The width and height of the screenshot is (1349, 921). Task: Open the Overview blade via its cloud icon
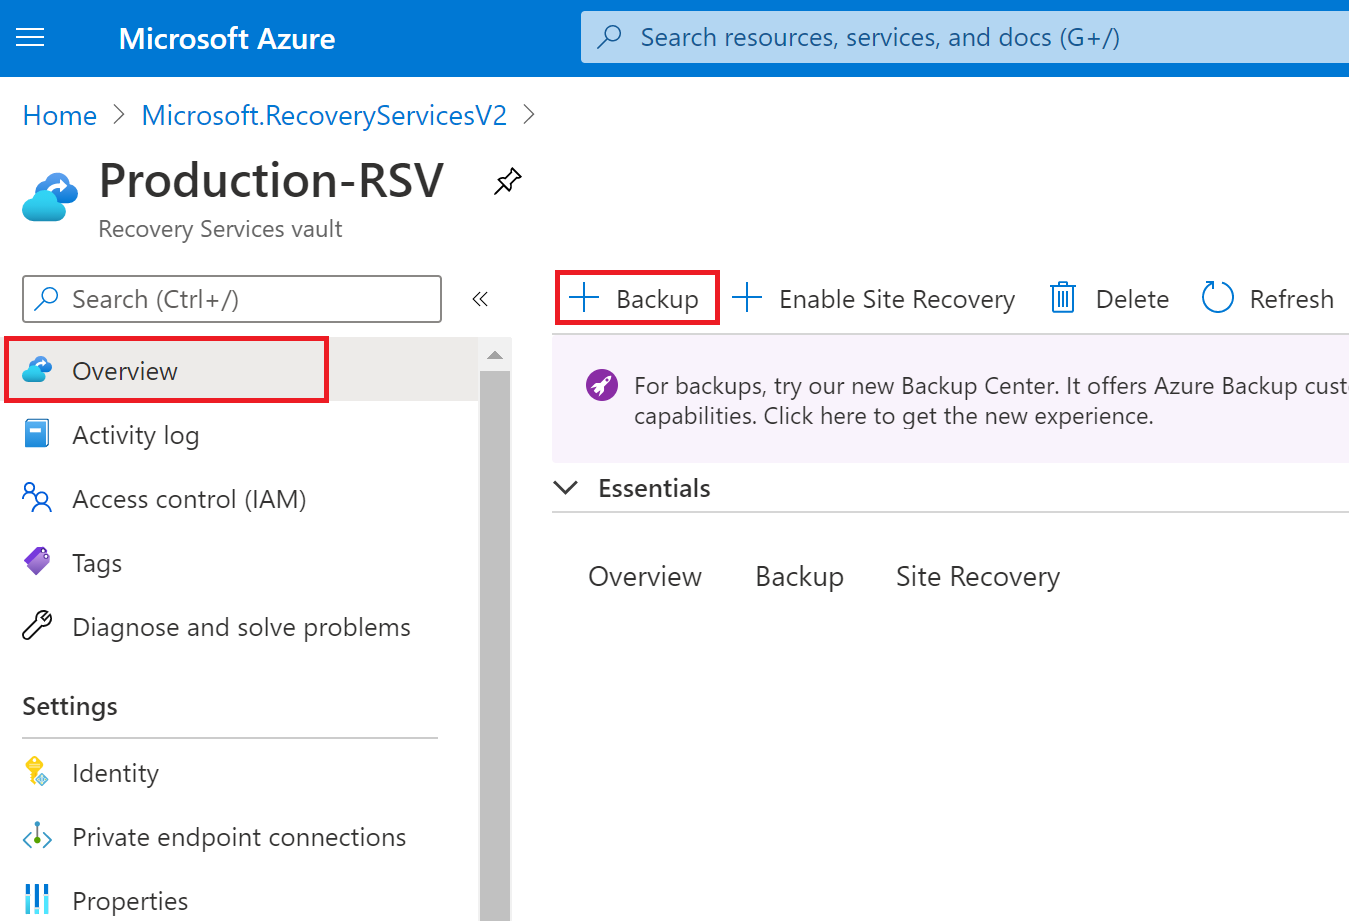(37, 369)
